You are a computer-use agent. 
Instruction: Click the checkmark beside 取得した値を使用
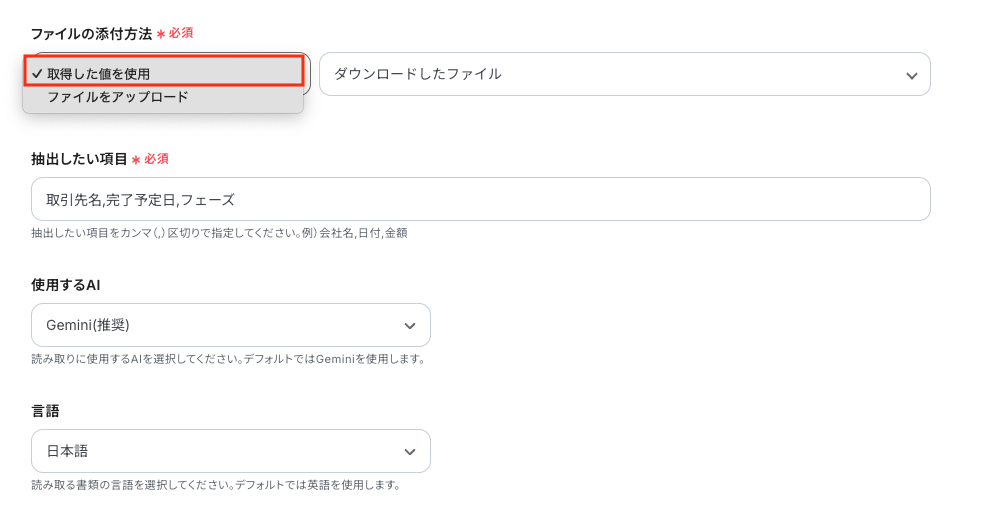[37, 73]
